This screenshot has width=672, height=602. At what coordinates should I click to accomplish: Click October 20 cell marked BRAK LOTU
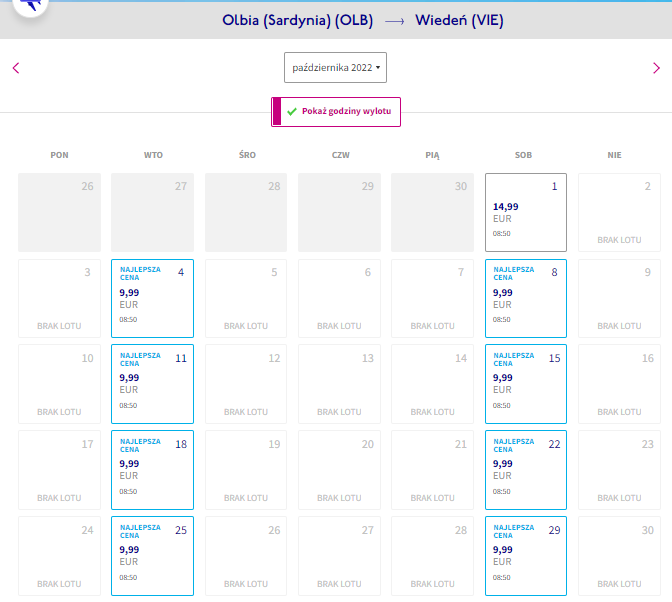[339, 470]
